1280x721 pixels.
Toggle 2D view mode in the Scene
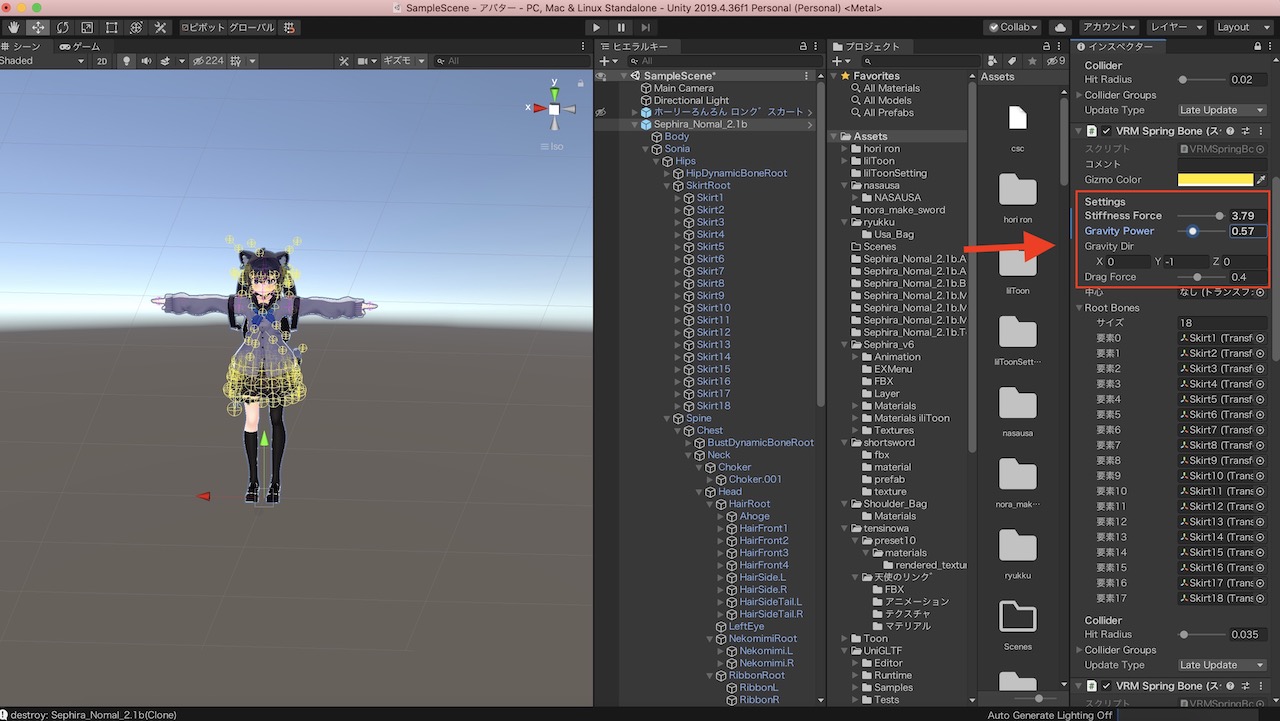click(101, 61)
